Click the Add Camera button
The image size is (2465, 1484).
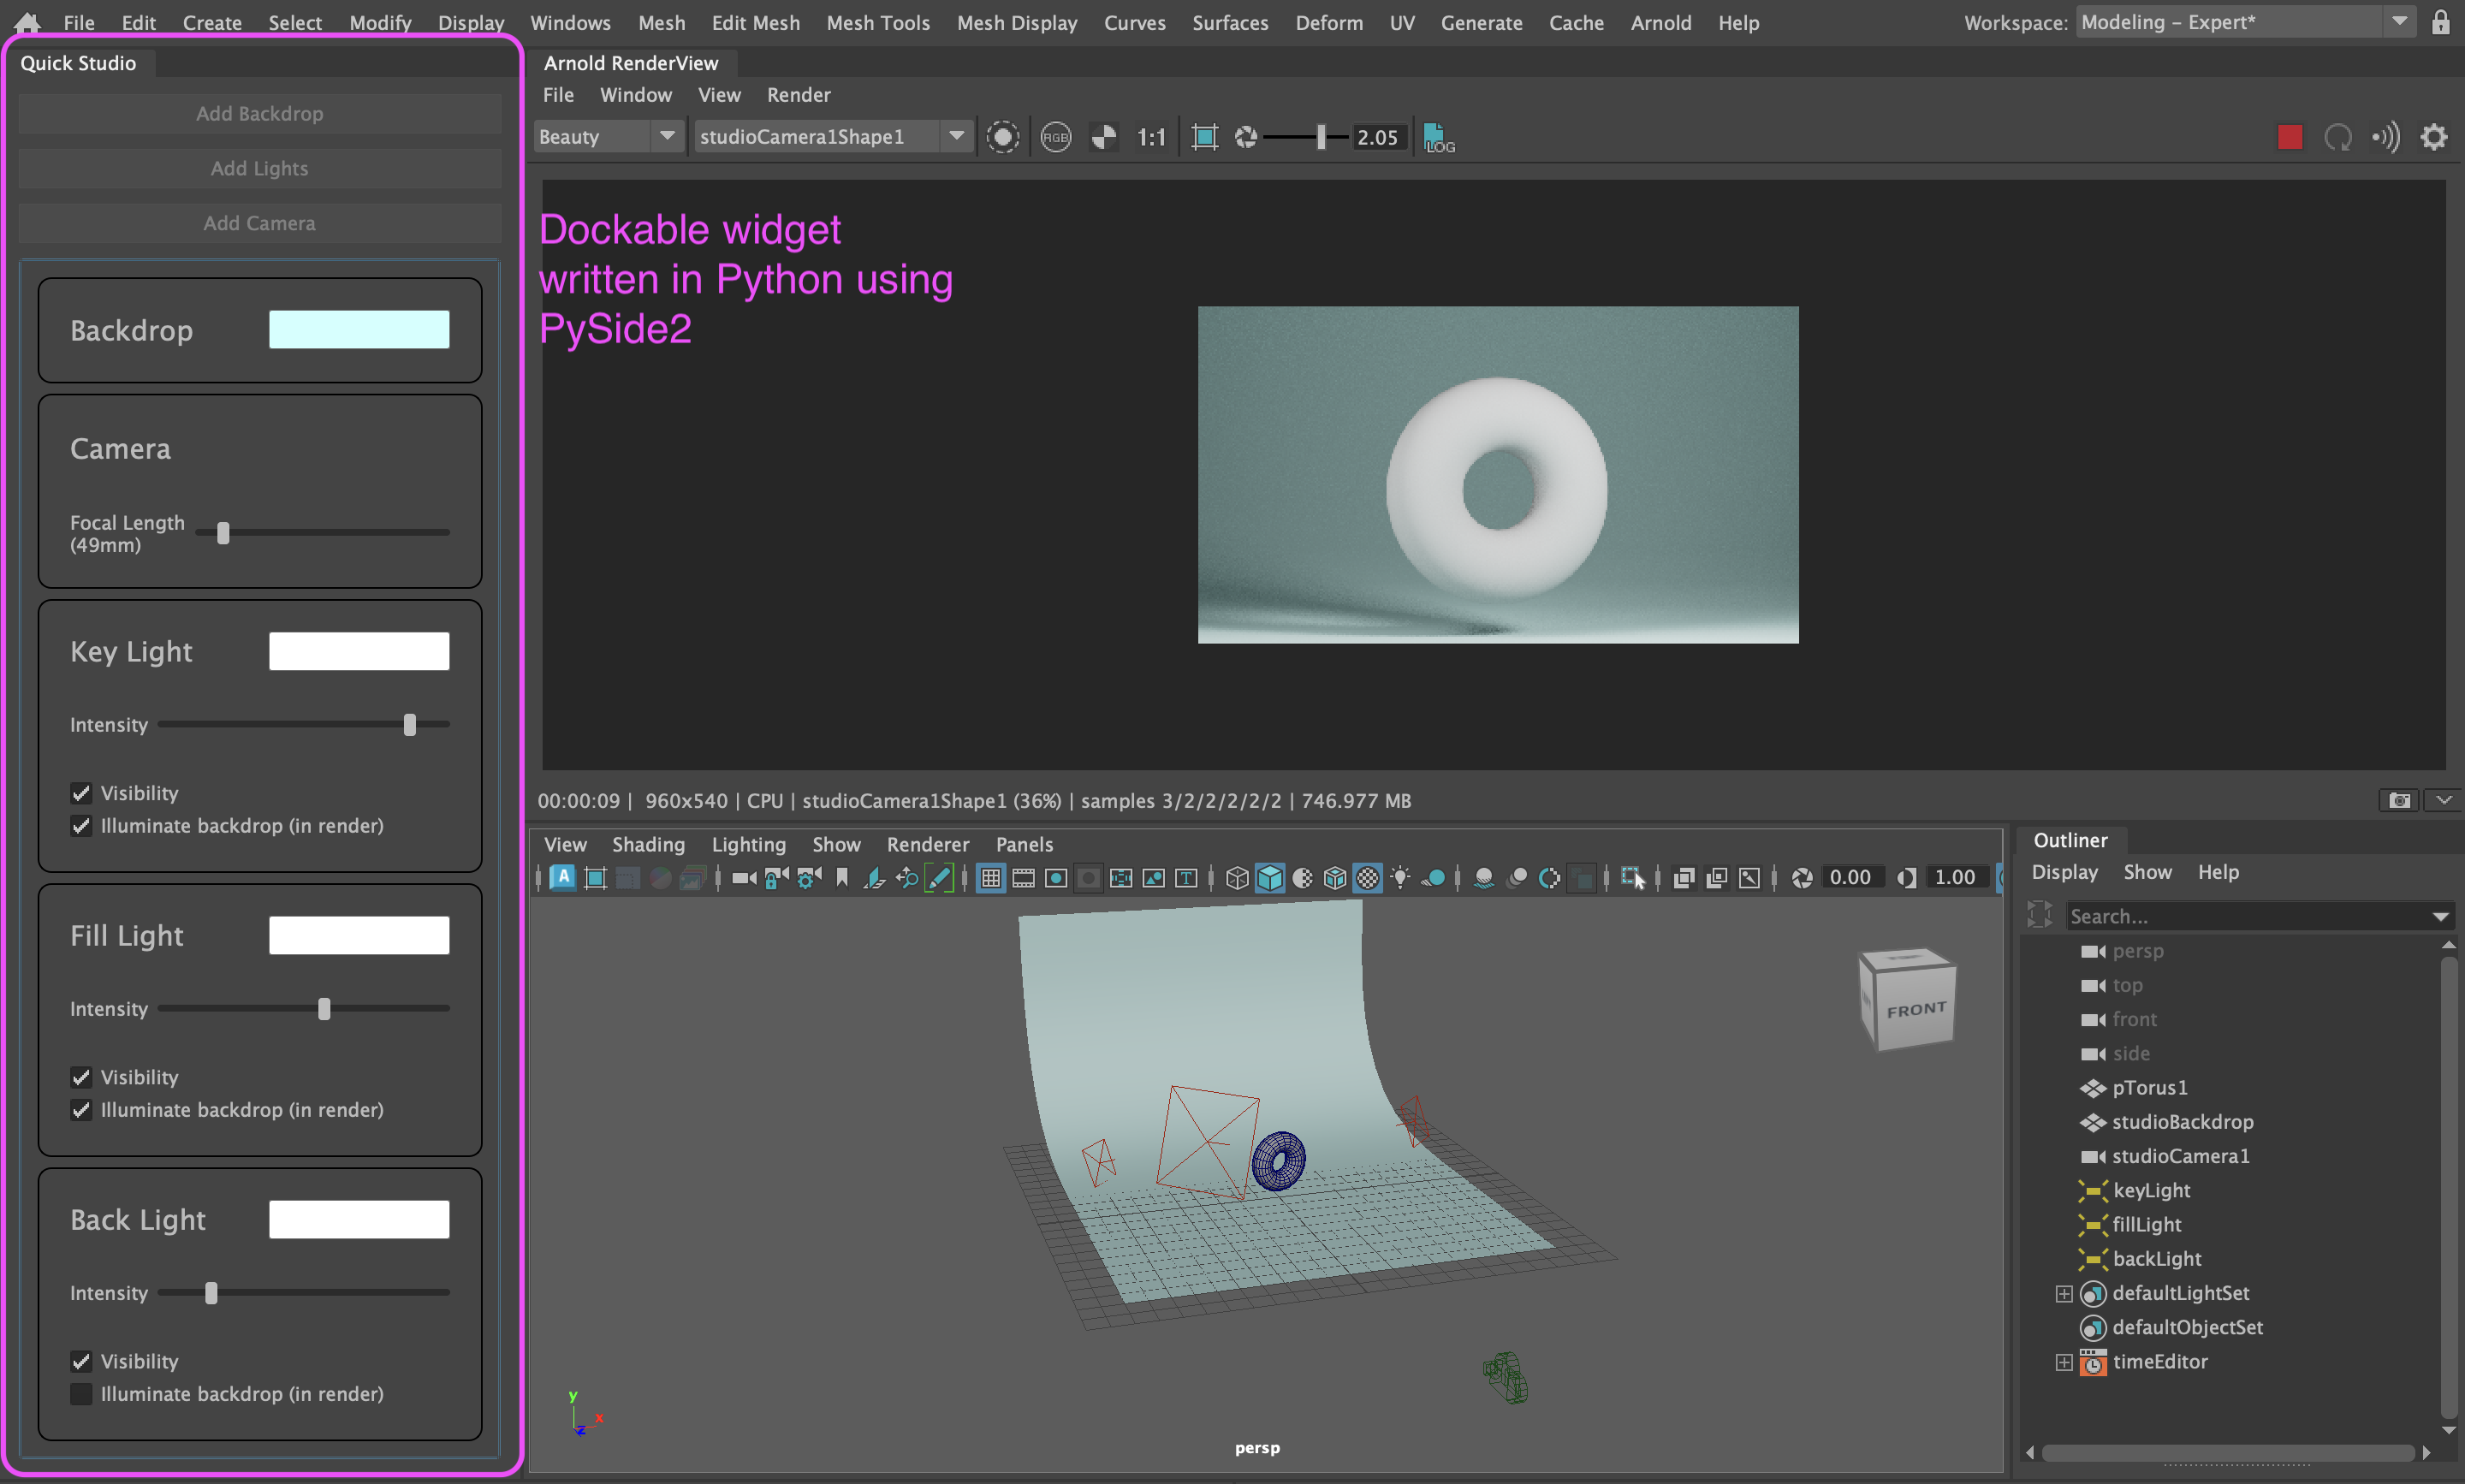(259, 222)
